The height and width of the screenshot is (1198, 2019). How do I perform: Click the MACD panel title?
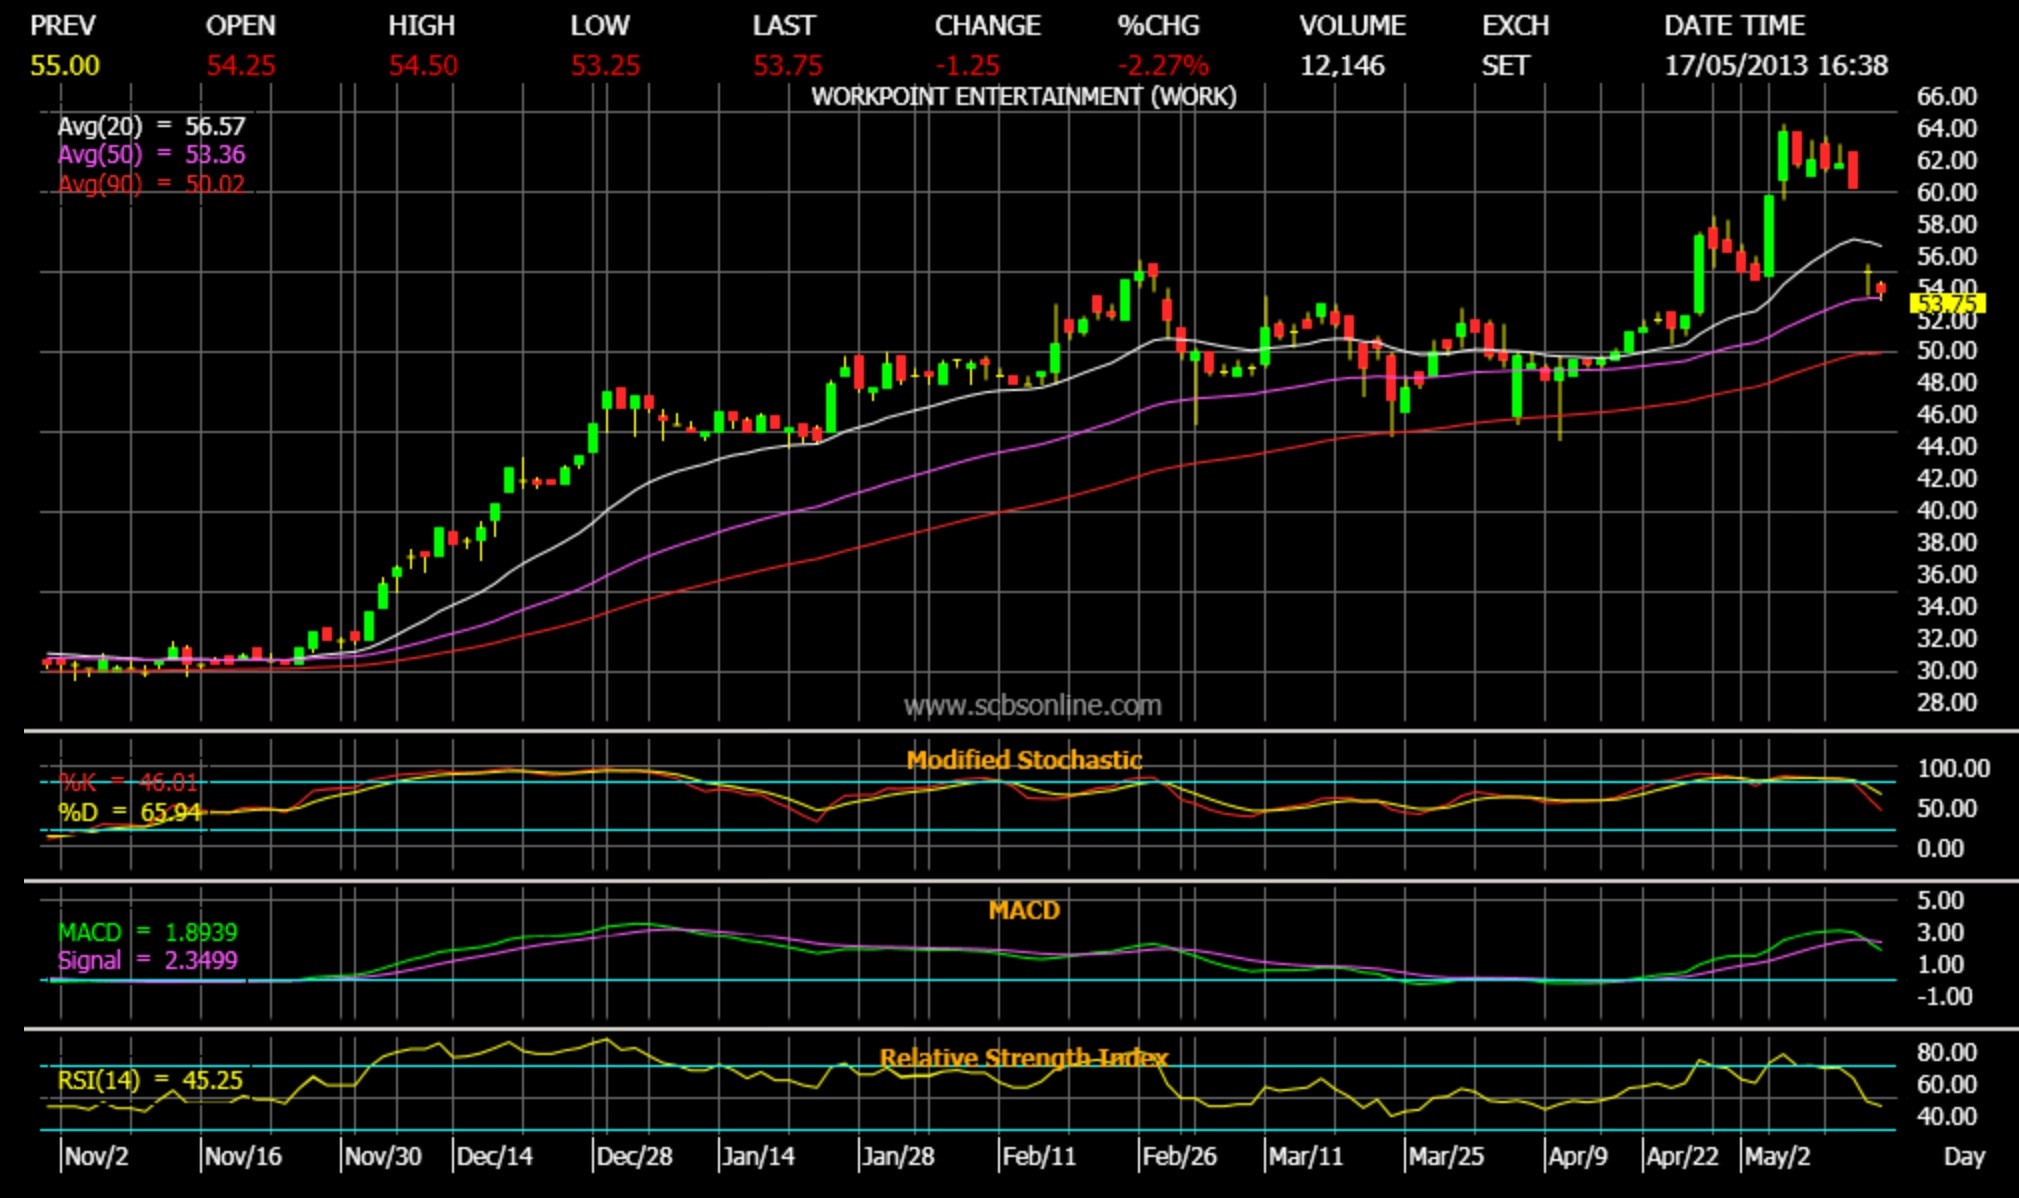(x=1024, y=911)
